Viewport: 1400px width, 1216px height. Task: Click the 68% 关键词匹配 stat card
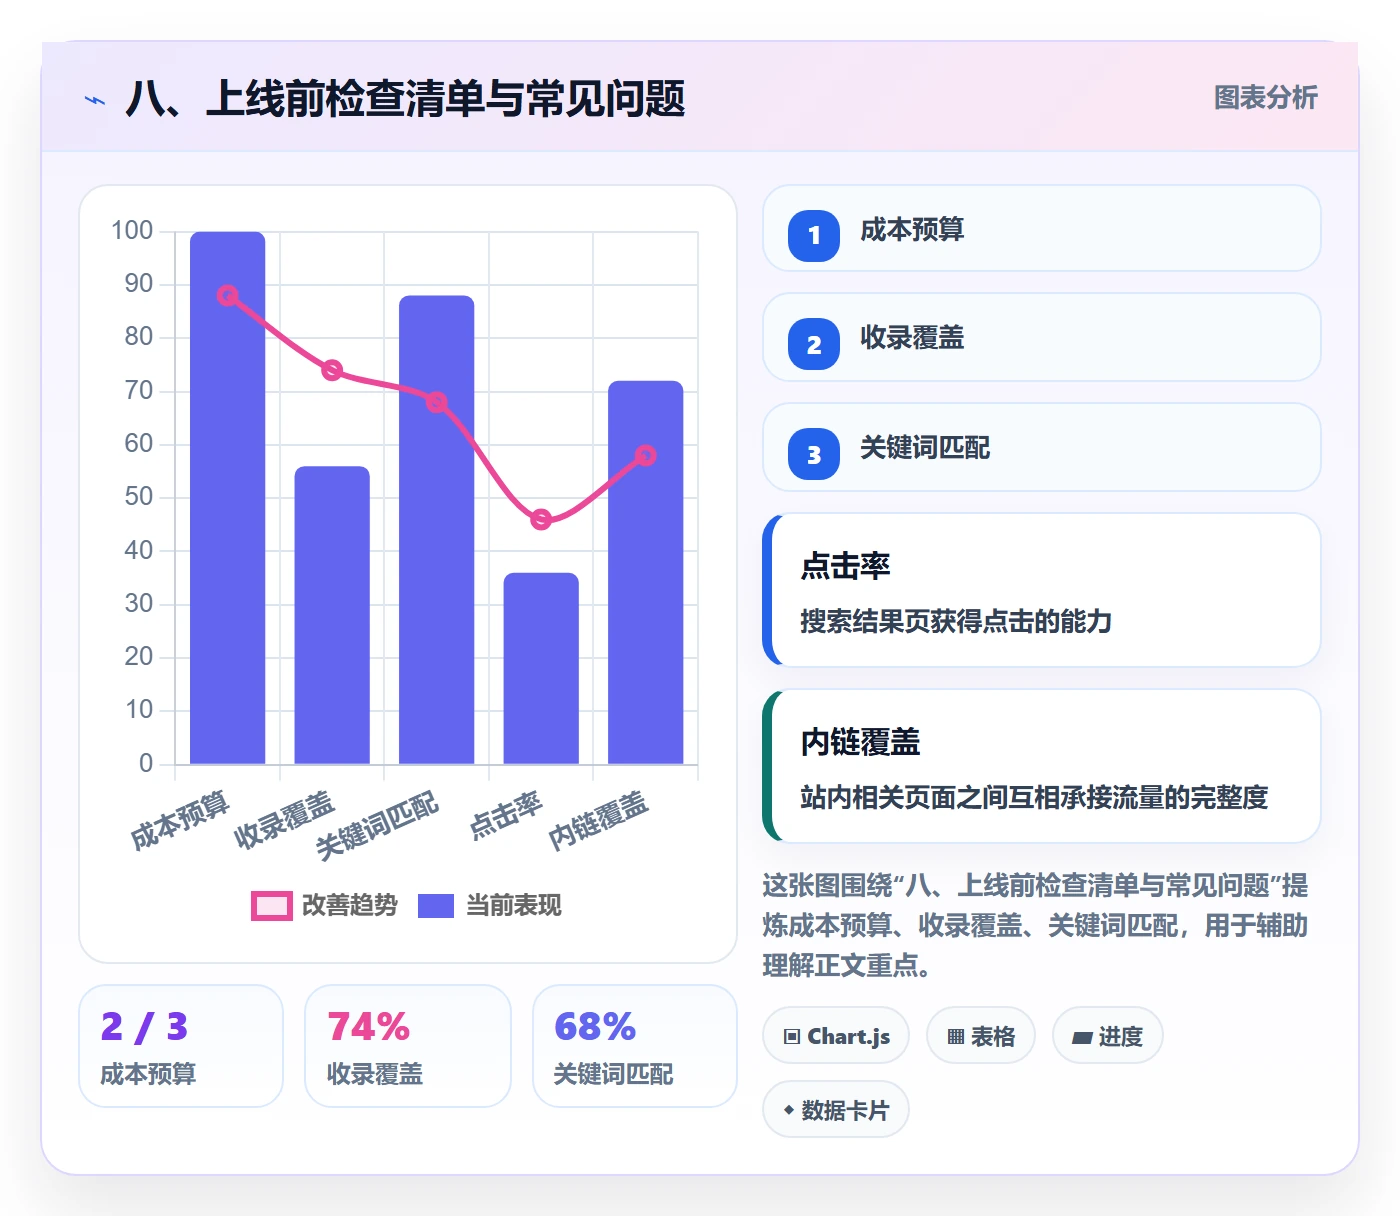(635, 1046)
